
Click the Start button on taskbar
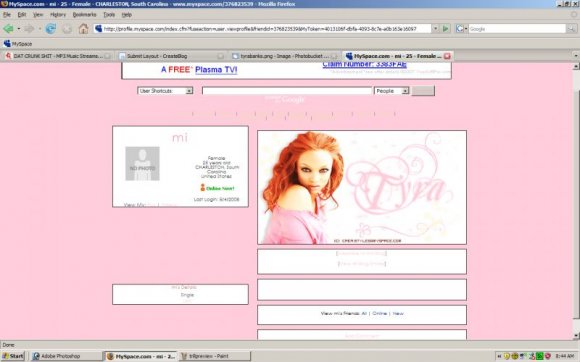pos(13,356)
